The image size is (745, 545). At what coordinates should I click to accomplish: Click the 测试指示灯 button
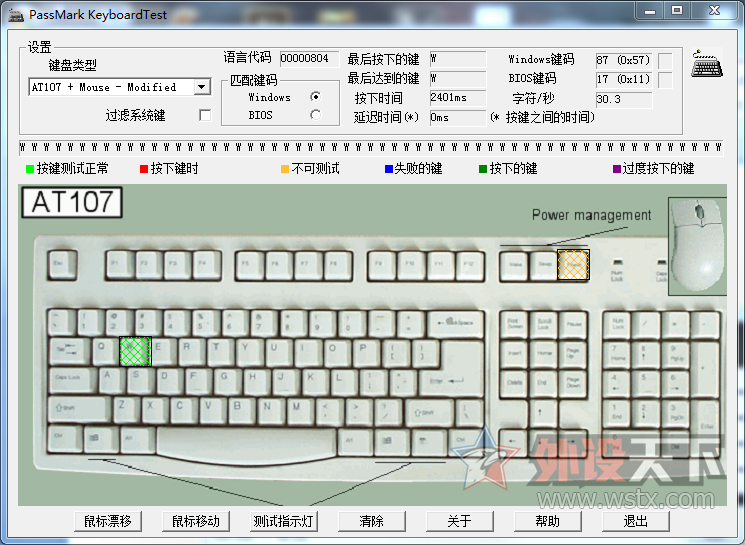284,521
